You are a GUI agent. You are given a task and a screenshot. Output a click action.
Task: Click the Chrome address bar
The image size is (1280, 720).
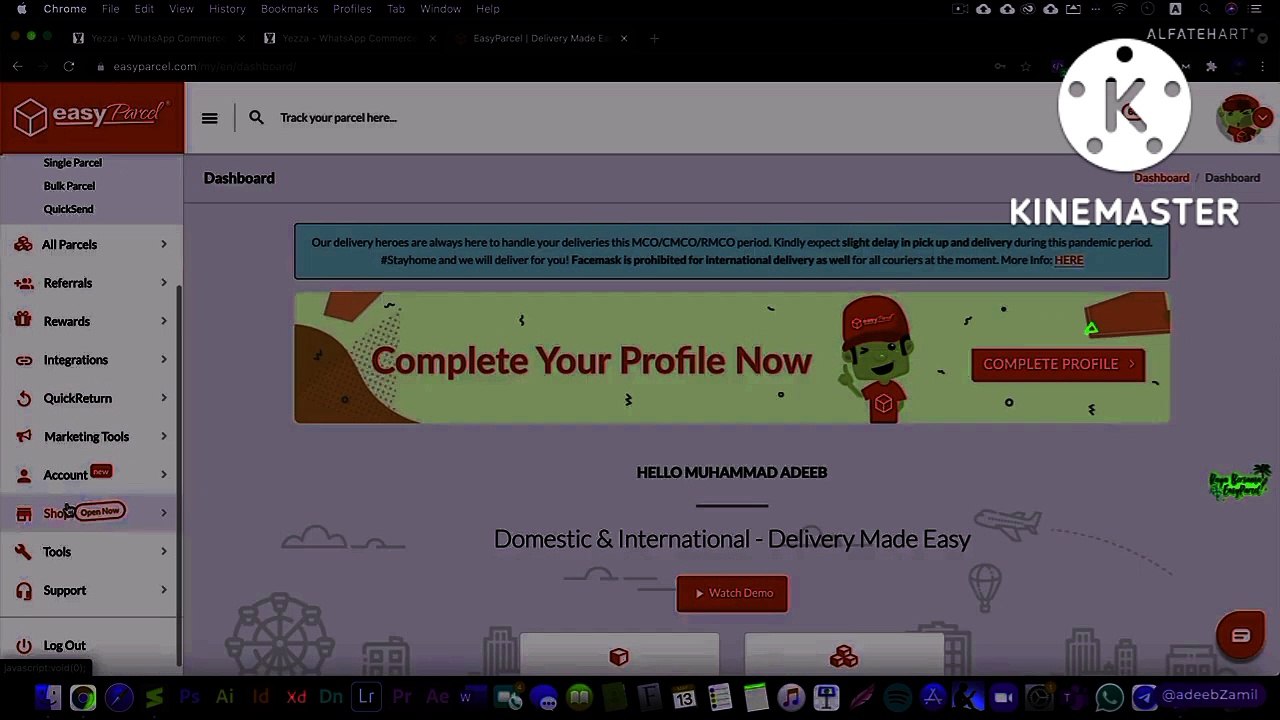[x=540, y=66]
